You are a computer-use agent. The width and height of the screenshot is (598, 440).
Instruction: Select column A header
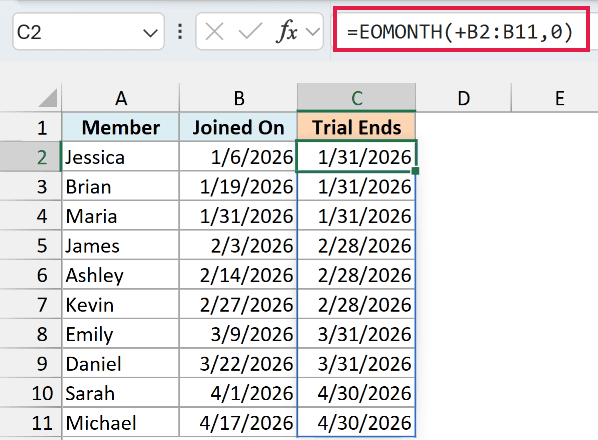pos(121,98)
